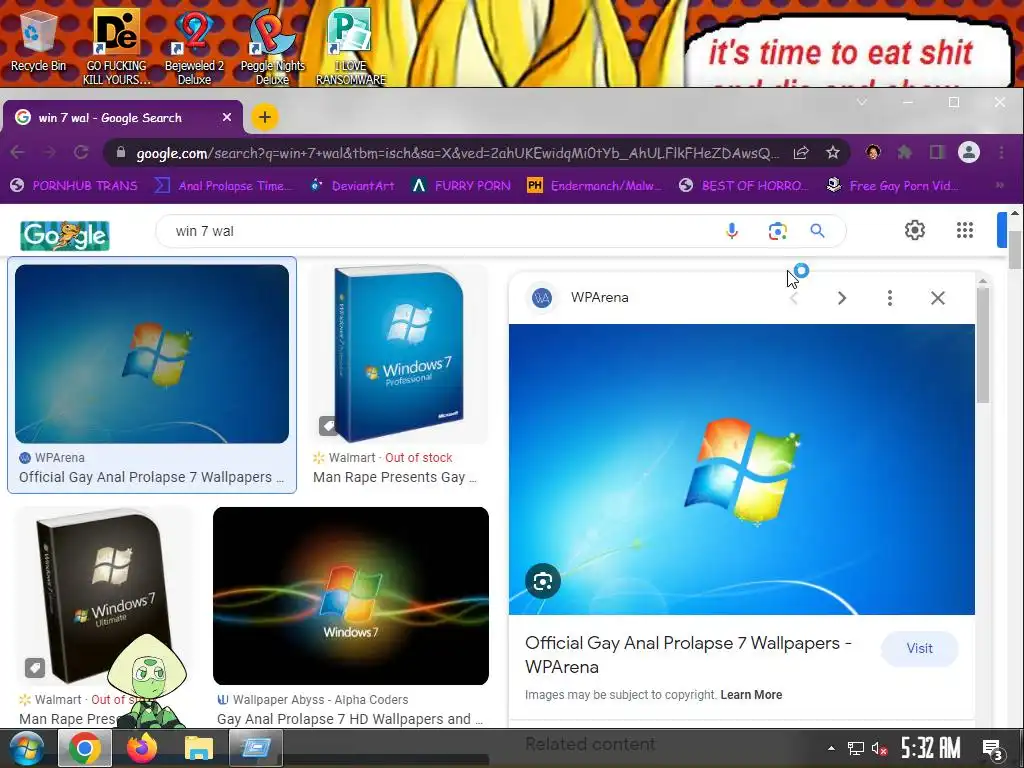Focus the 'win 7 wal' search box
This screenshot has width=1024, height=768.
point(444,231)
